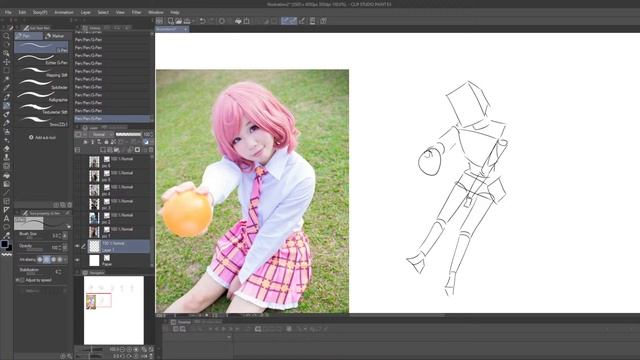This screenshot has width=640, height=360.
Task: Select the Eyedropper tool
Action: tap(6, 88)
